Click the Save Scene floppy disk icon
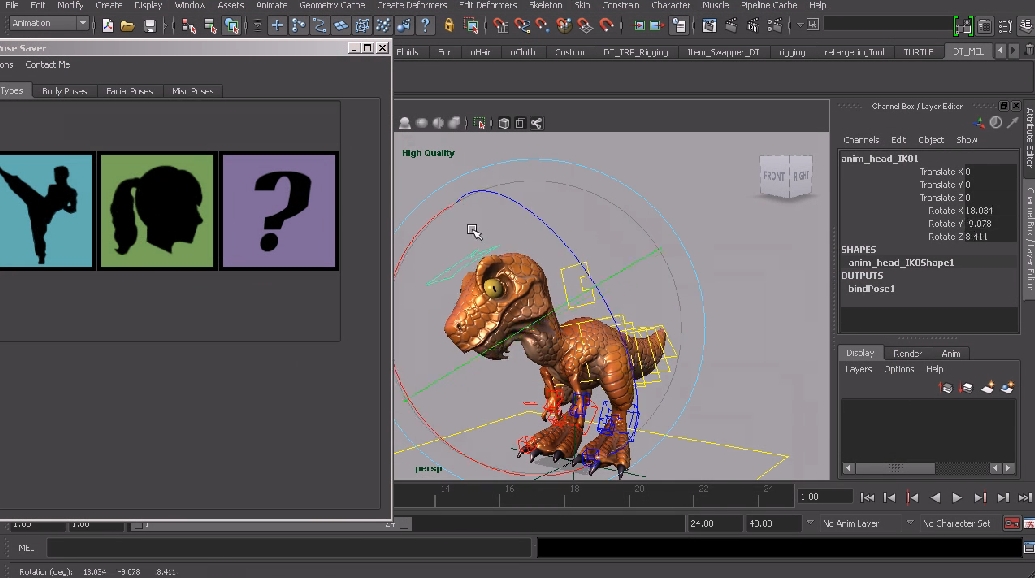This screenshot has width=1035, height=578. (x=150, y=26)
